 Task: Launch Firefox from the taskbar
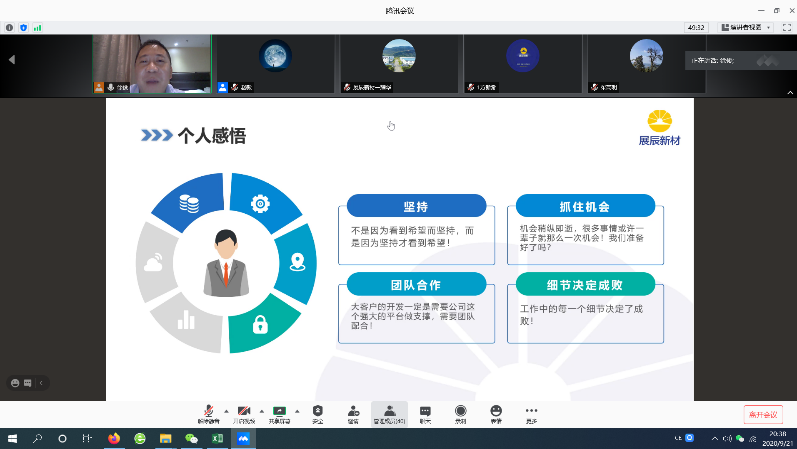pos(114,438)
